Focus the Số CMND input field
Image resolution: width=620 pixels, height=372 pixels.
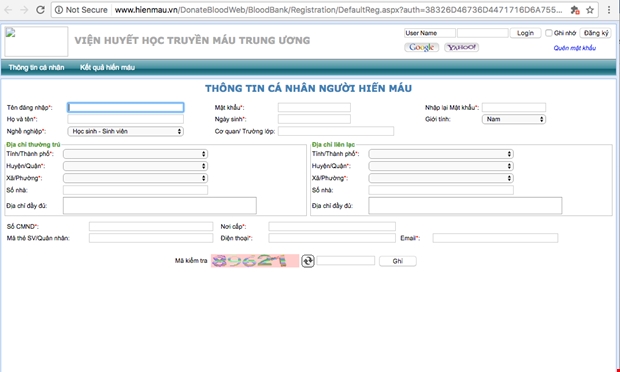pos(151,227)
